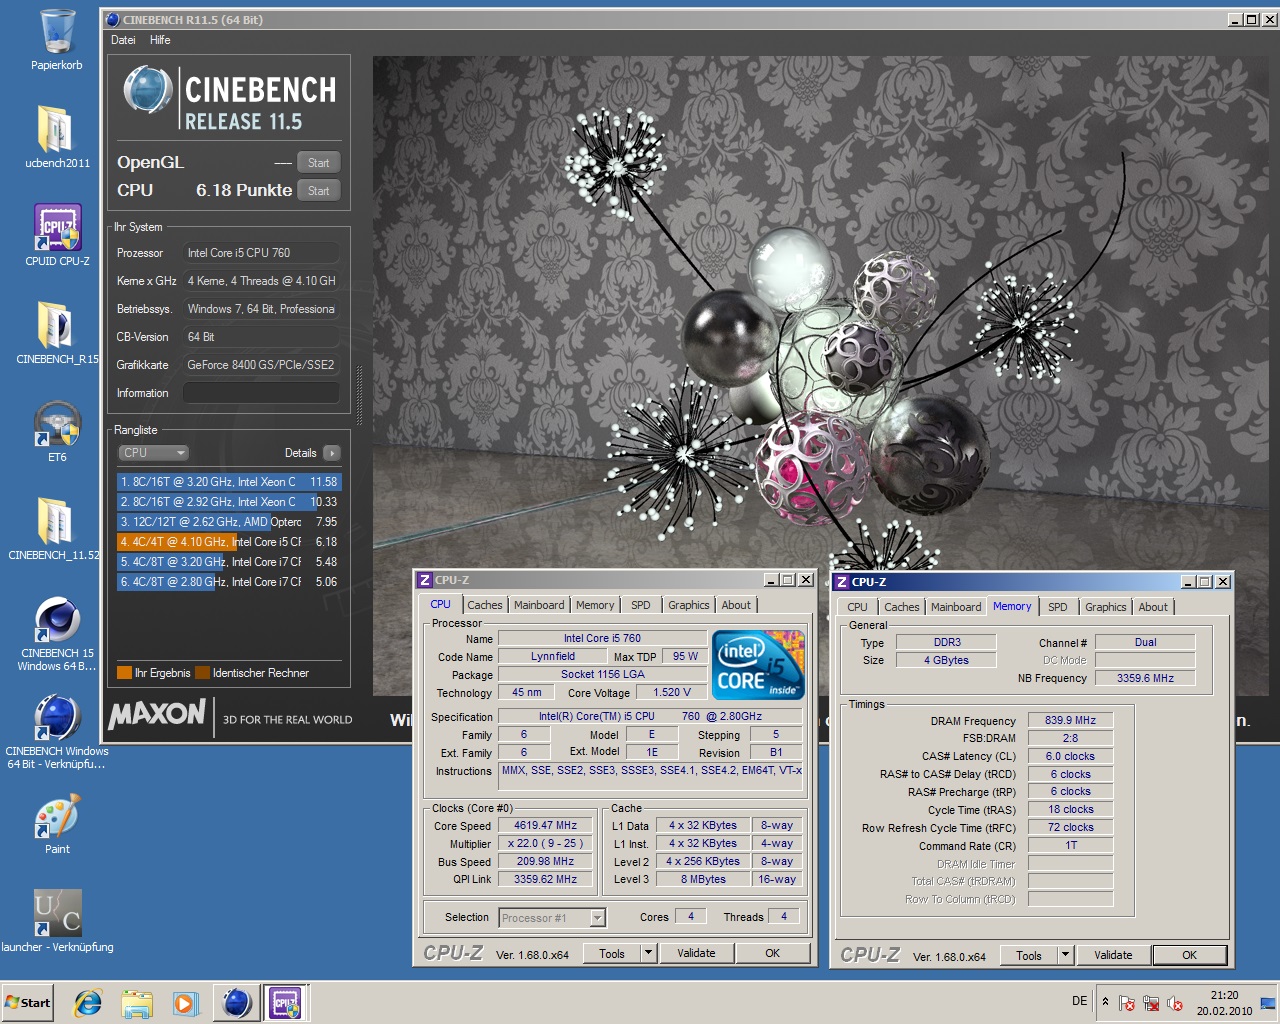Switch to CPU tab in right CPU-Z window

coord(857,607)
